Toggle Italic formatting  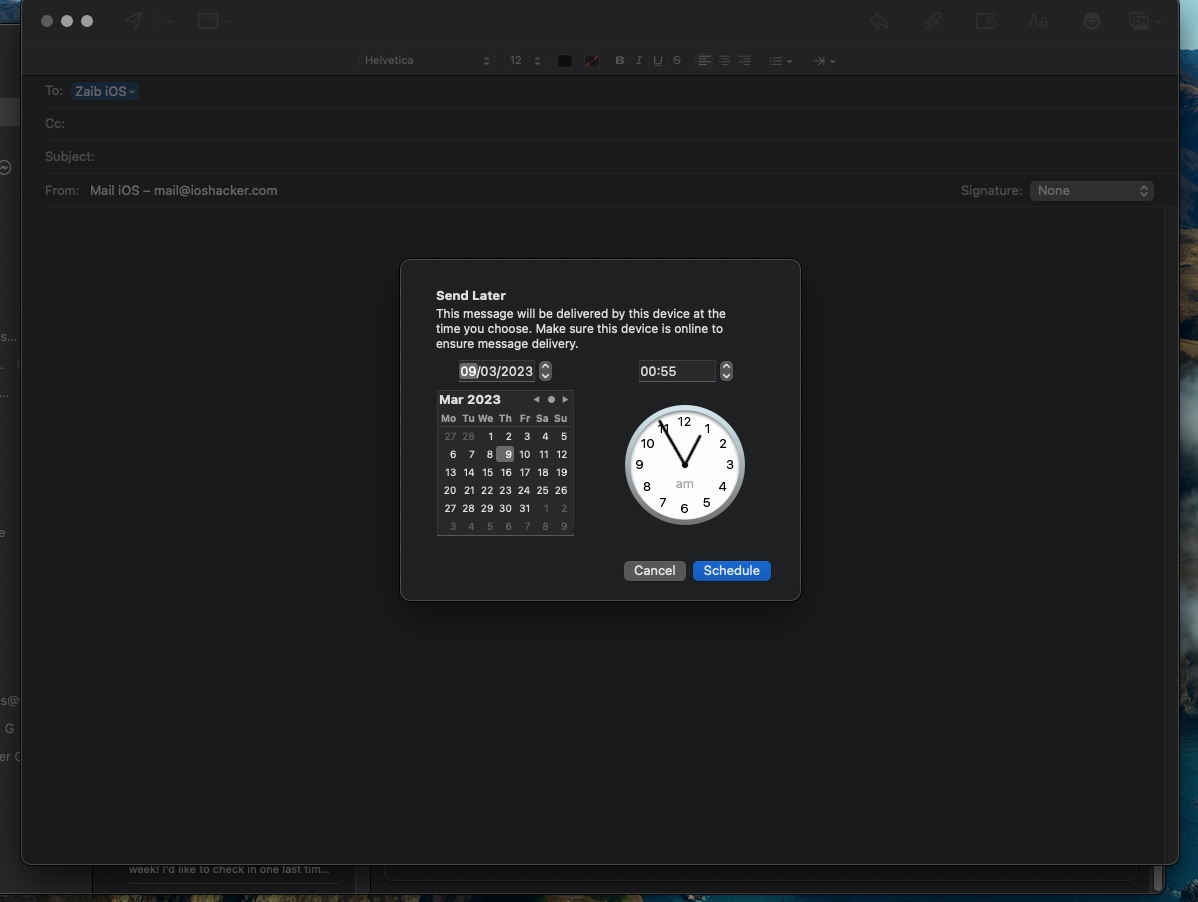click(639, 60)
